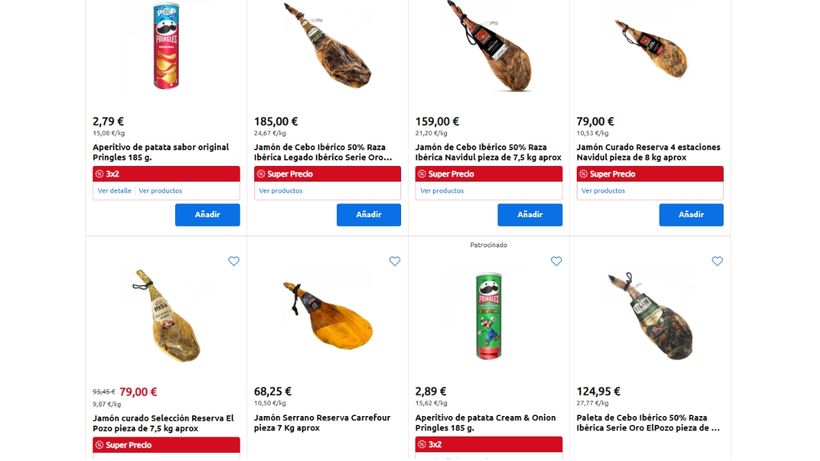Add Pringles original 185 g to cart
Image resolution: width=820 pixels, height=461 pixels.
coord(207,215)
